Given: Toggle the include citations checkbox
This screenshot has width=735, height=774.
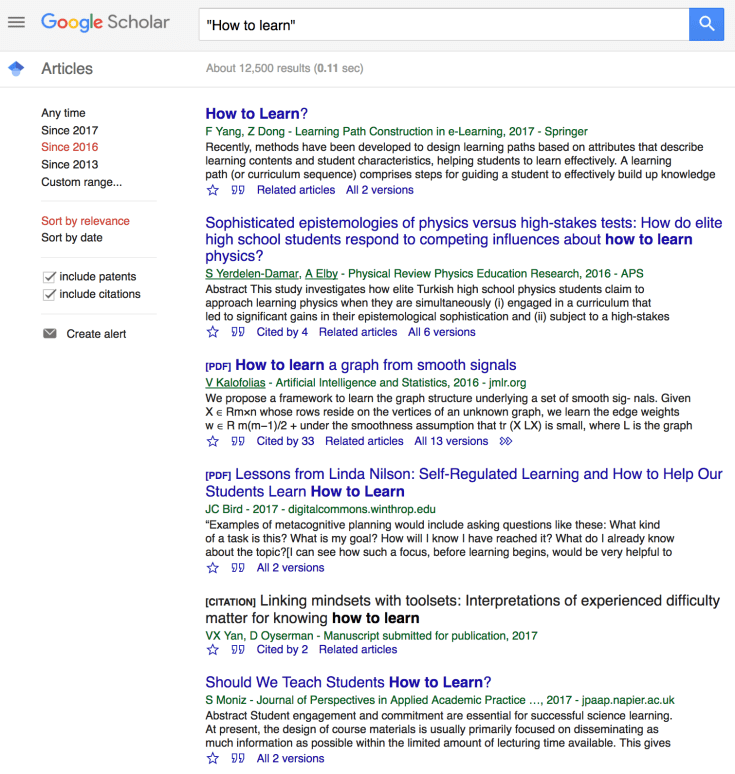Looking at the screenshot, I should (49, 295).
